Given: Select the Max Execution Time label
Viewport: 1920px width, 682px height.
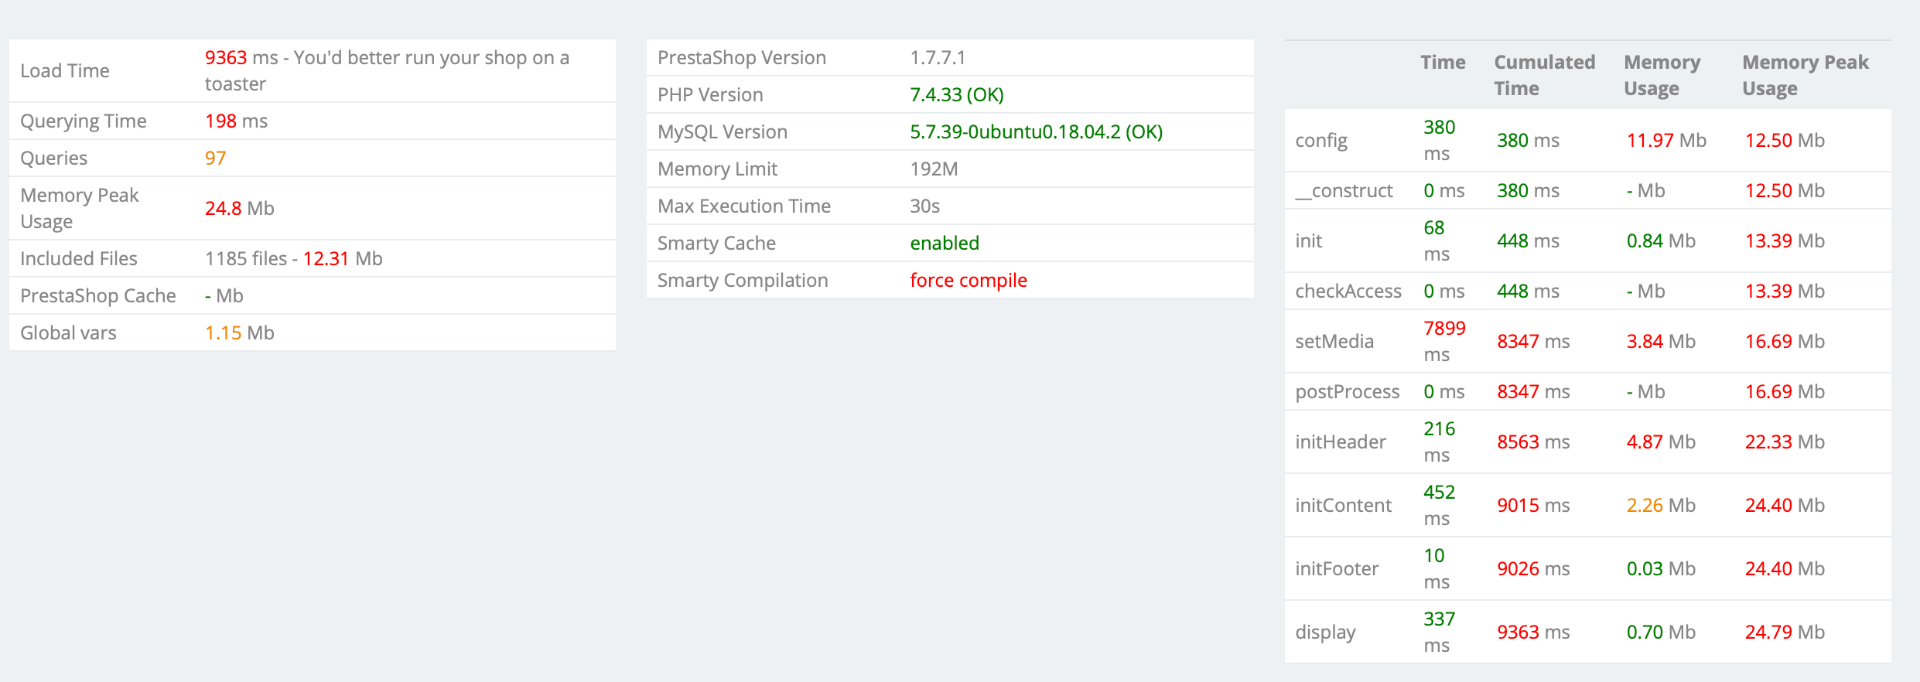Looking at the screenshot, I should coord(744,206).
